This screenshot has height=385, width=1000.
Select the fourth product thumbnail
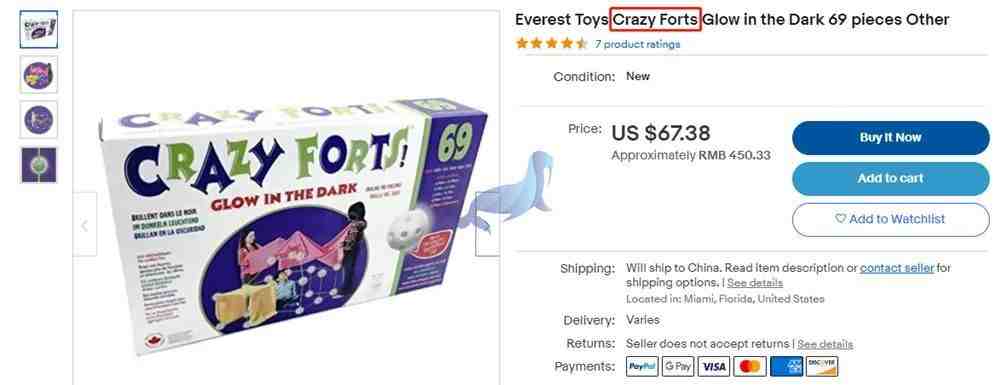coord(39,165)
